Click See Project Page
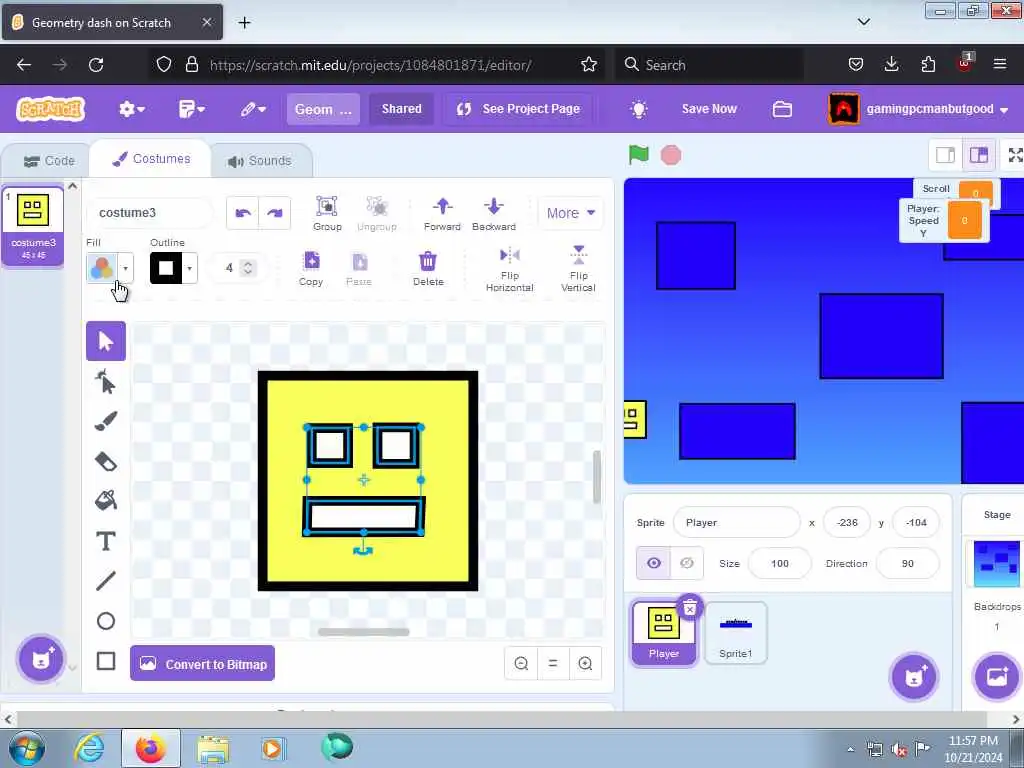The height and width of the screenshot is (768, 1024). click(x=519, y=109)
